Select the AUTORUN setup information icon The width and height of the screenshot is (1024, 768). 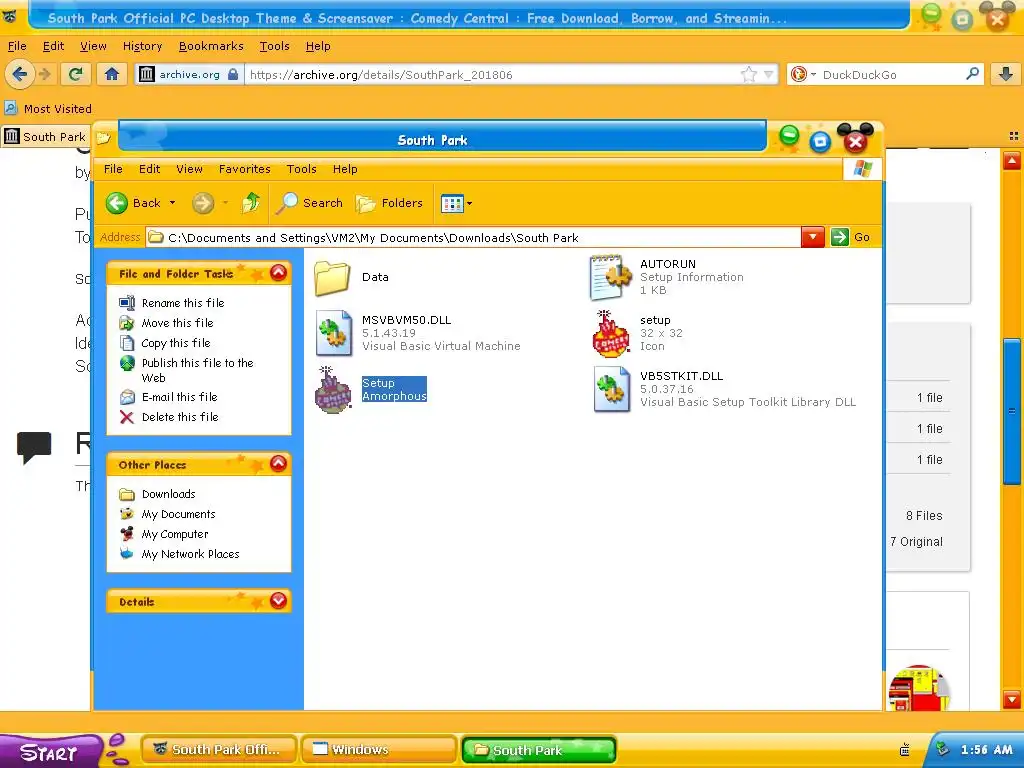pyautogui.click(x=611, y=278)
